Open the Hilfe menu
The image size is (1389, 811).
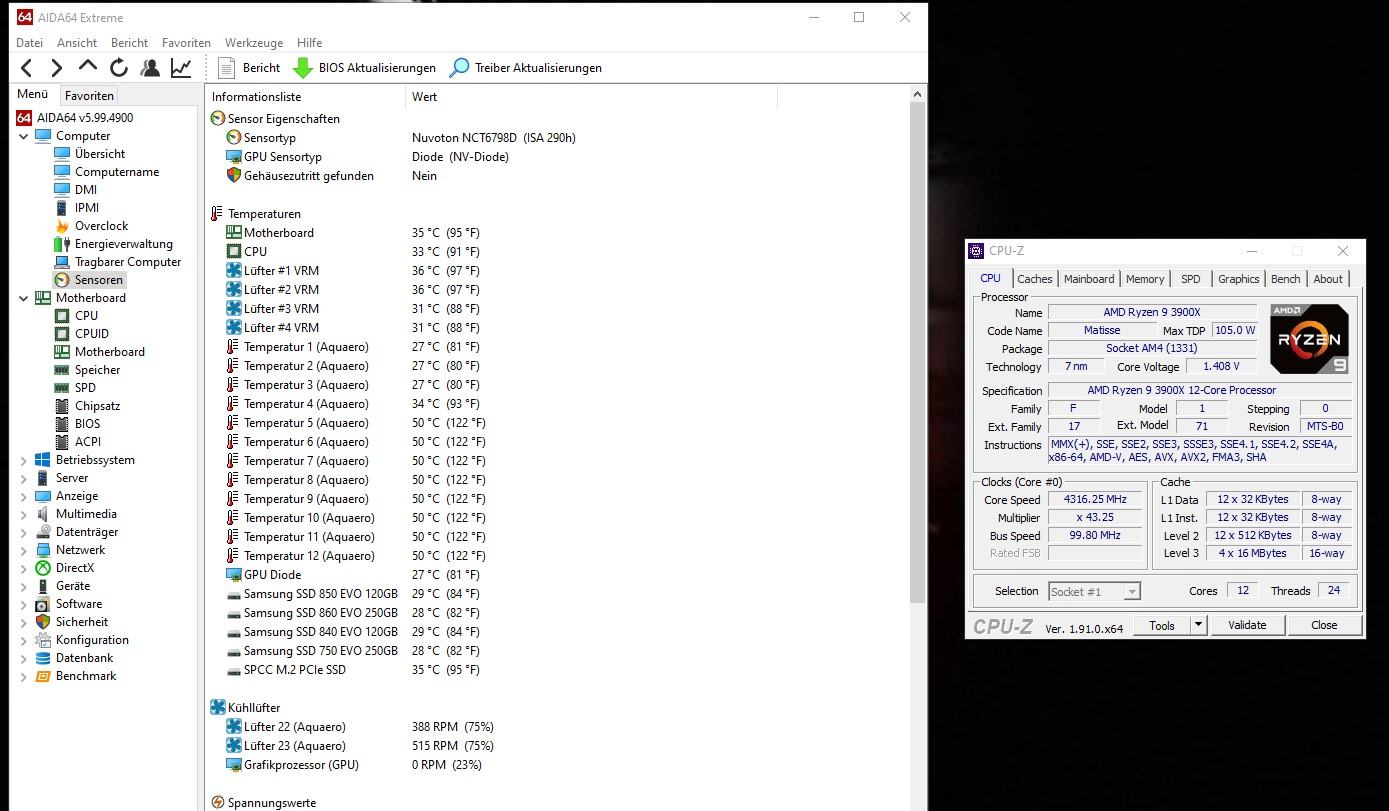point(310,43)
